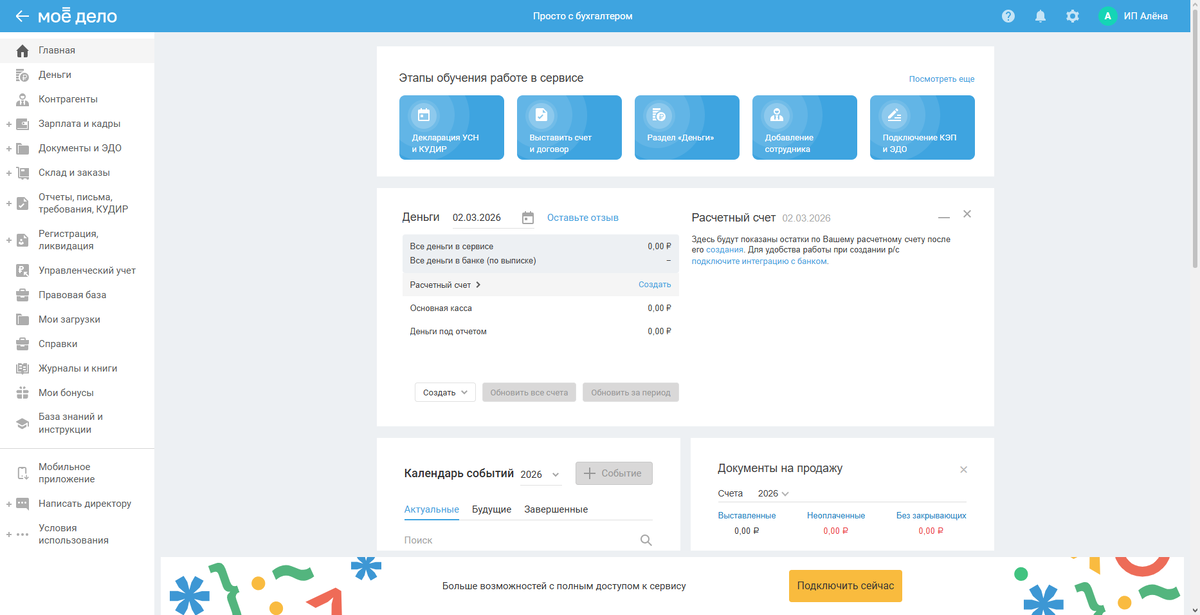The image size is (1200, 615).
Task: Open Деньги section in sidebar
Action: click(x=55, y=74)
